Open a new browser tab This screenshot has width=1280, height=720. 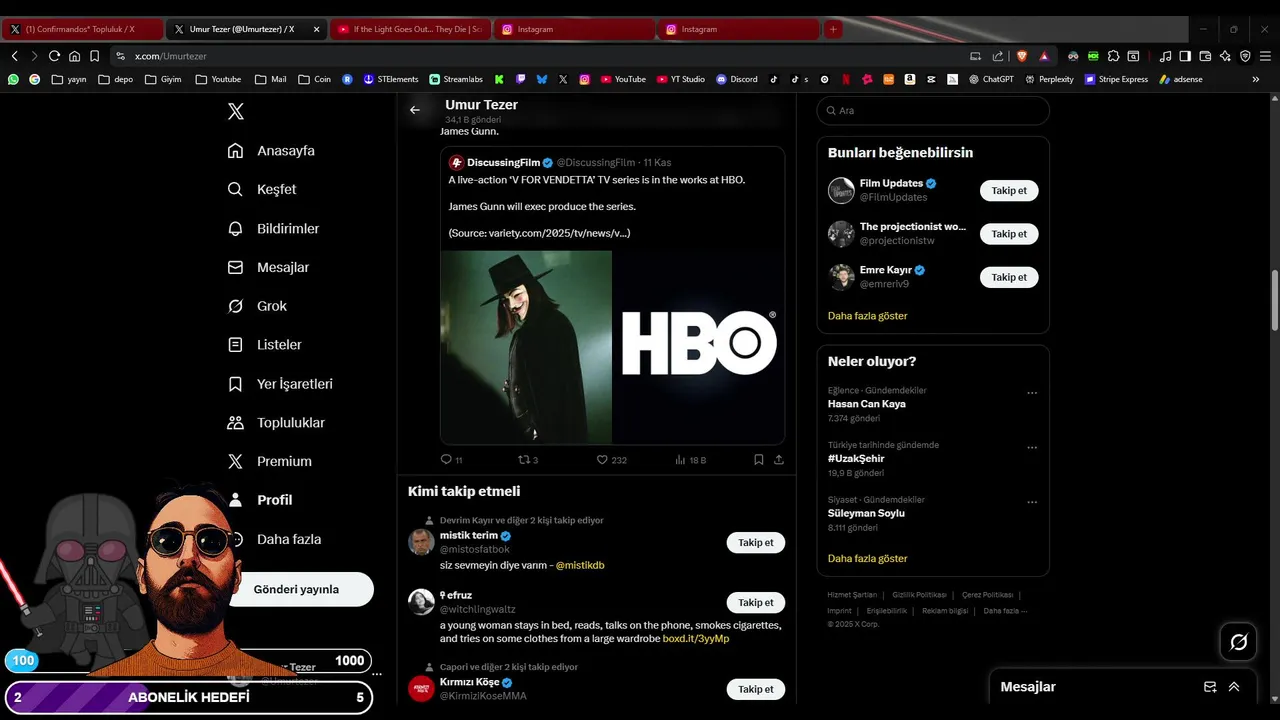point(832,29)
